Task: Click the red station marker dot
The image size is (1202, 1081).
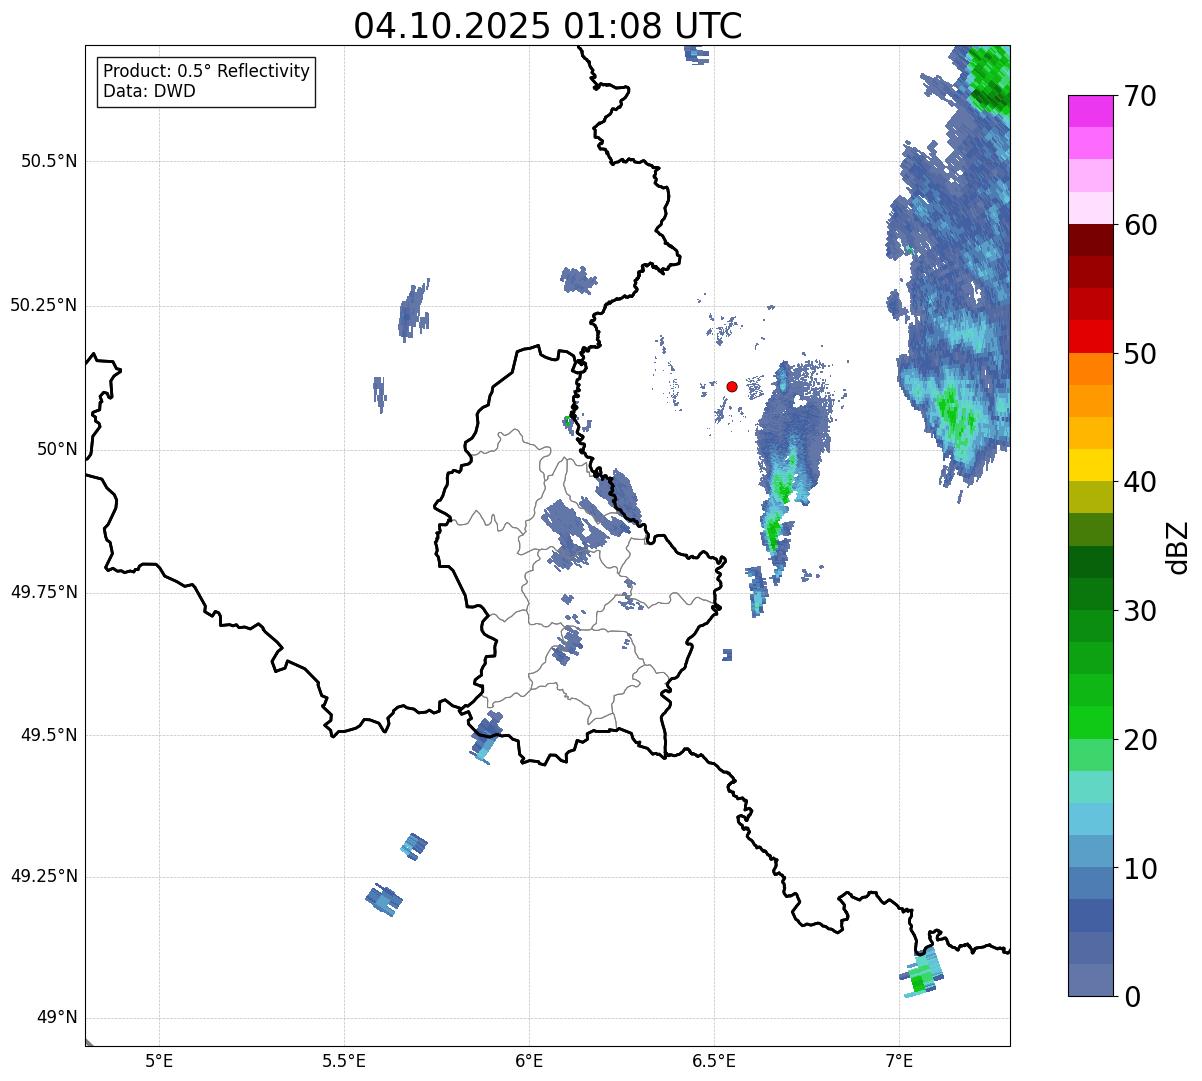Action: (732, 386)
